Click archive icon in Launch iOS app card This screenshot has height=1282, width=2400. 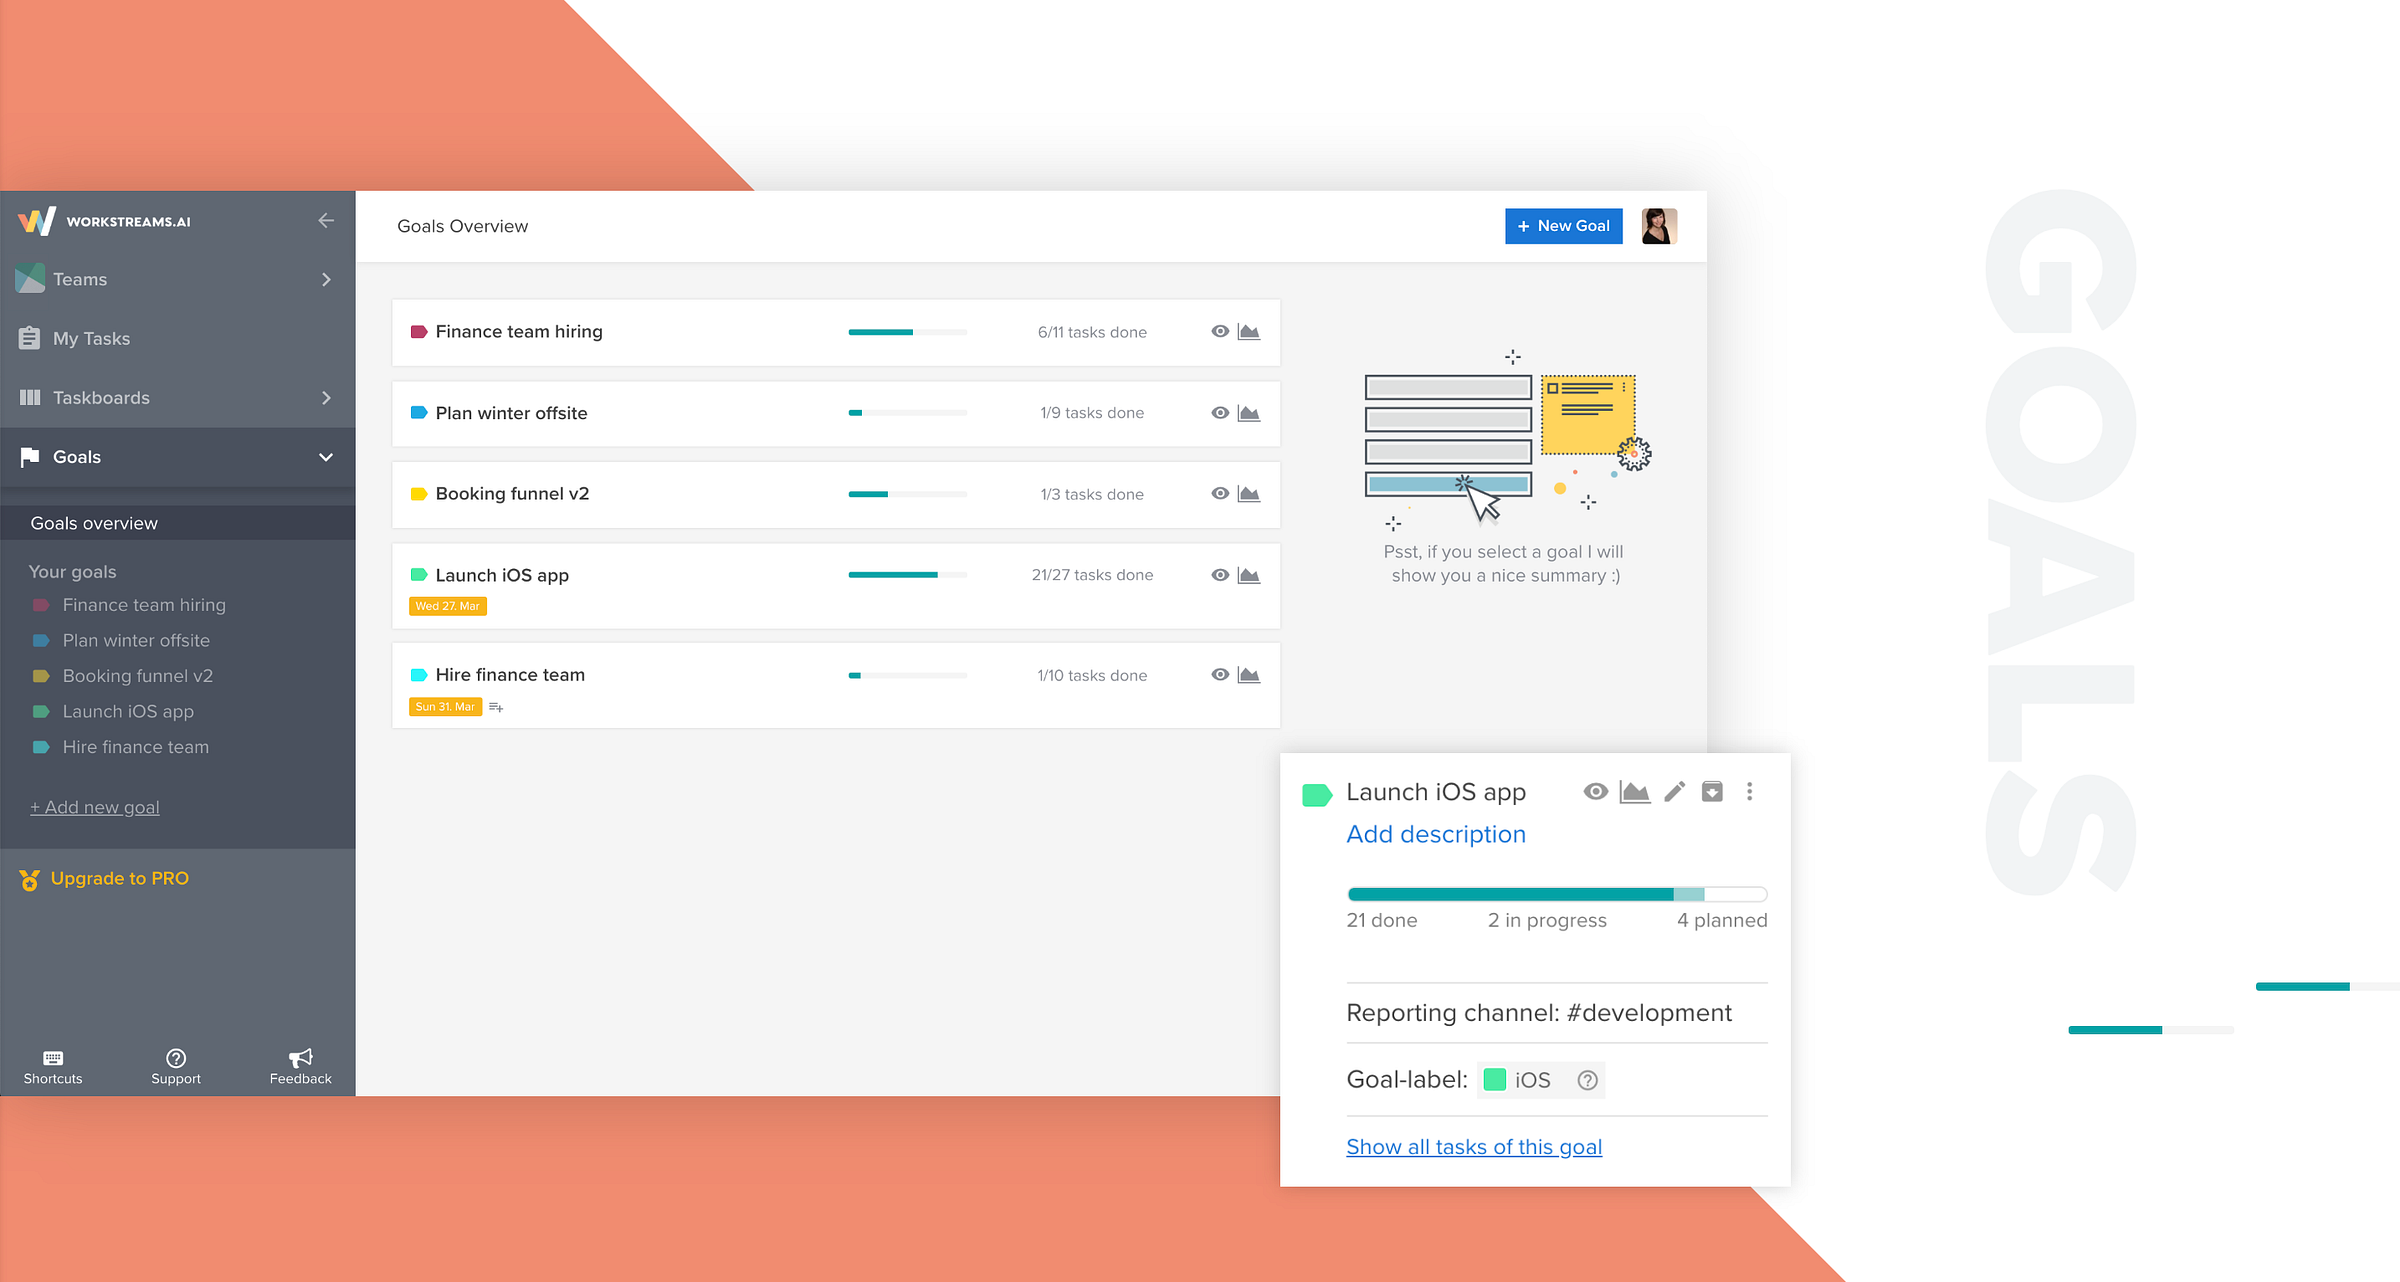[1712, 792]
